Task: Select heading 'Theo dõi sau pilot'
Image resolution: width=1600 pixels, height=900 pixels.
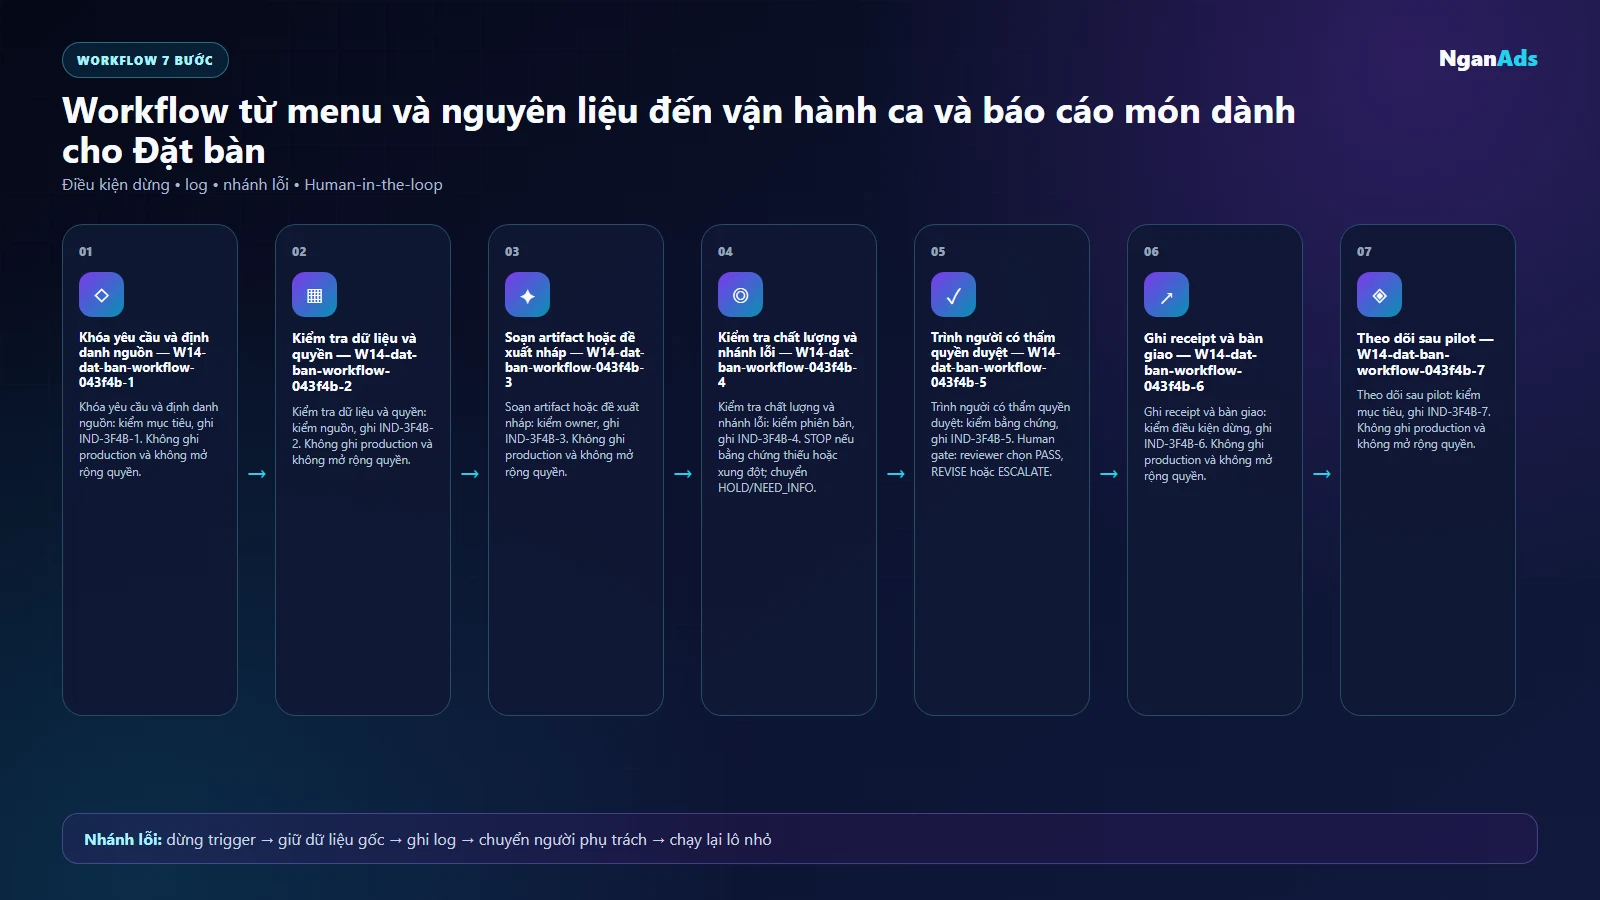Action: pyautogui.click(x=1416, y=338)
